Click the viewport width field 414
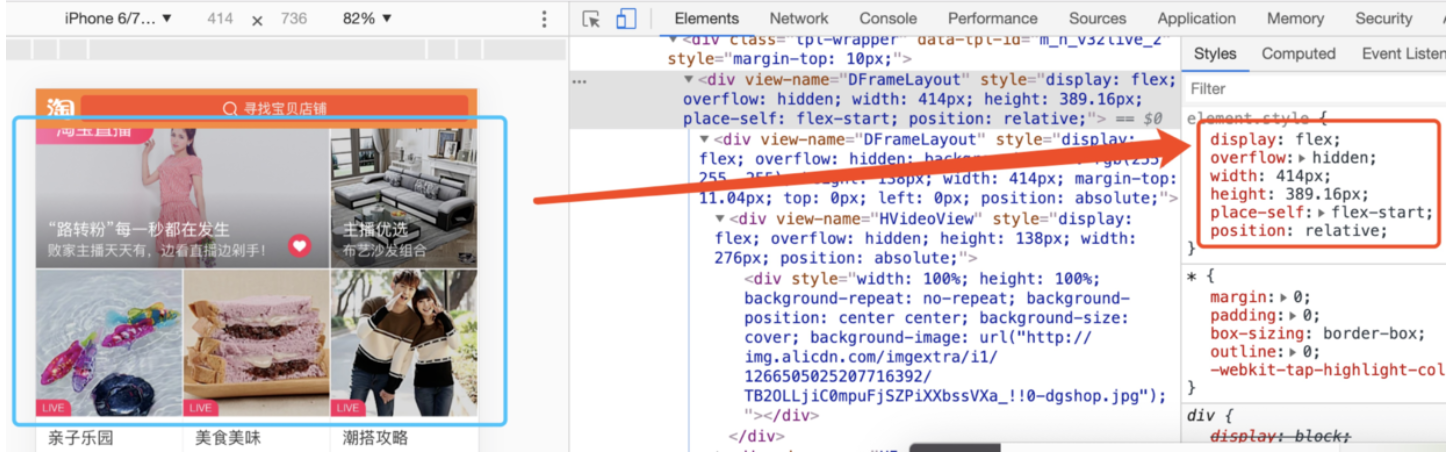 pyautogui.click(x=220, y=19)
